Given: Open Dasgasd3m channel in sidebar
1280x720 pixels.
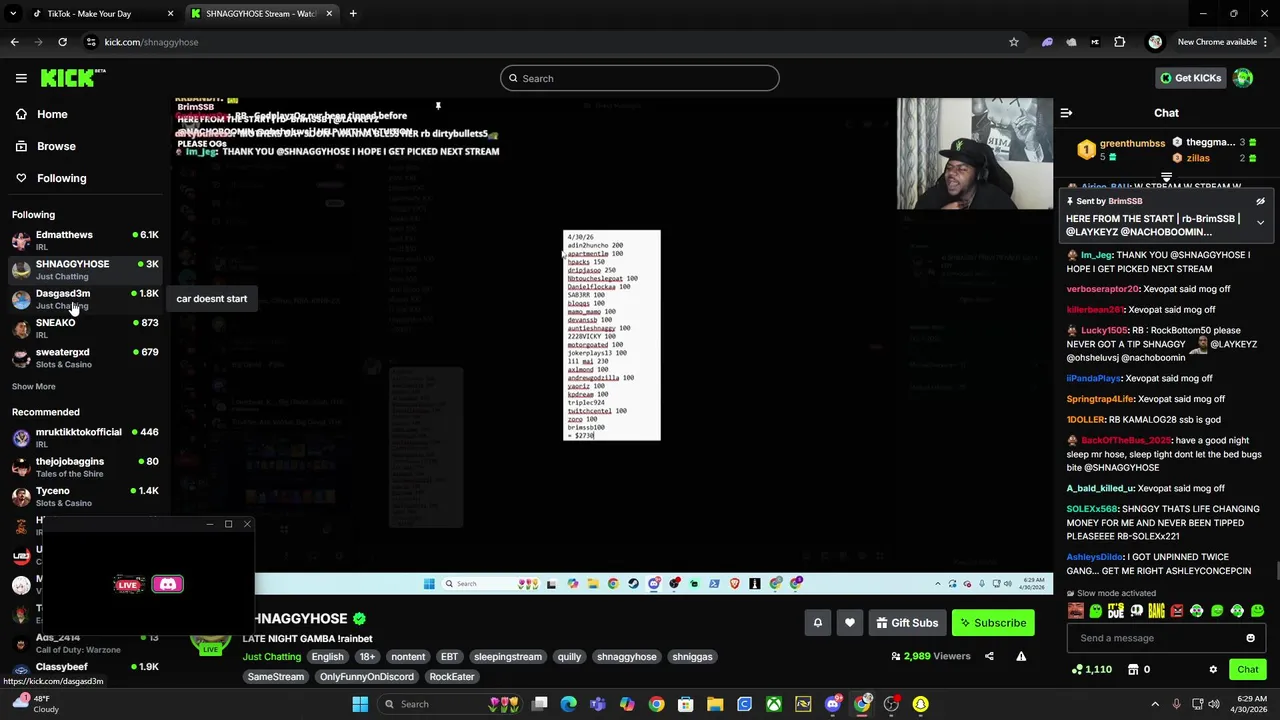Looking at the screenshot, I should pos(85,299).
